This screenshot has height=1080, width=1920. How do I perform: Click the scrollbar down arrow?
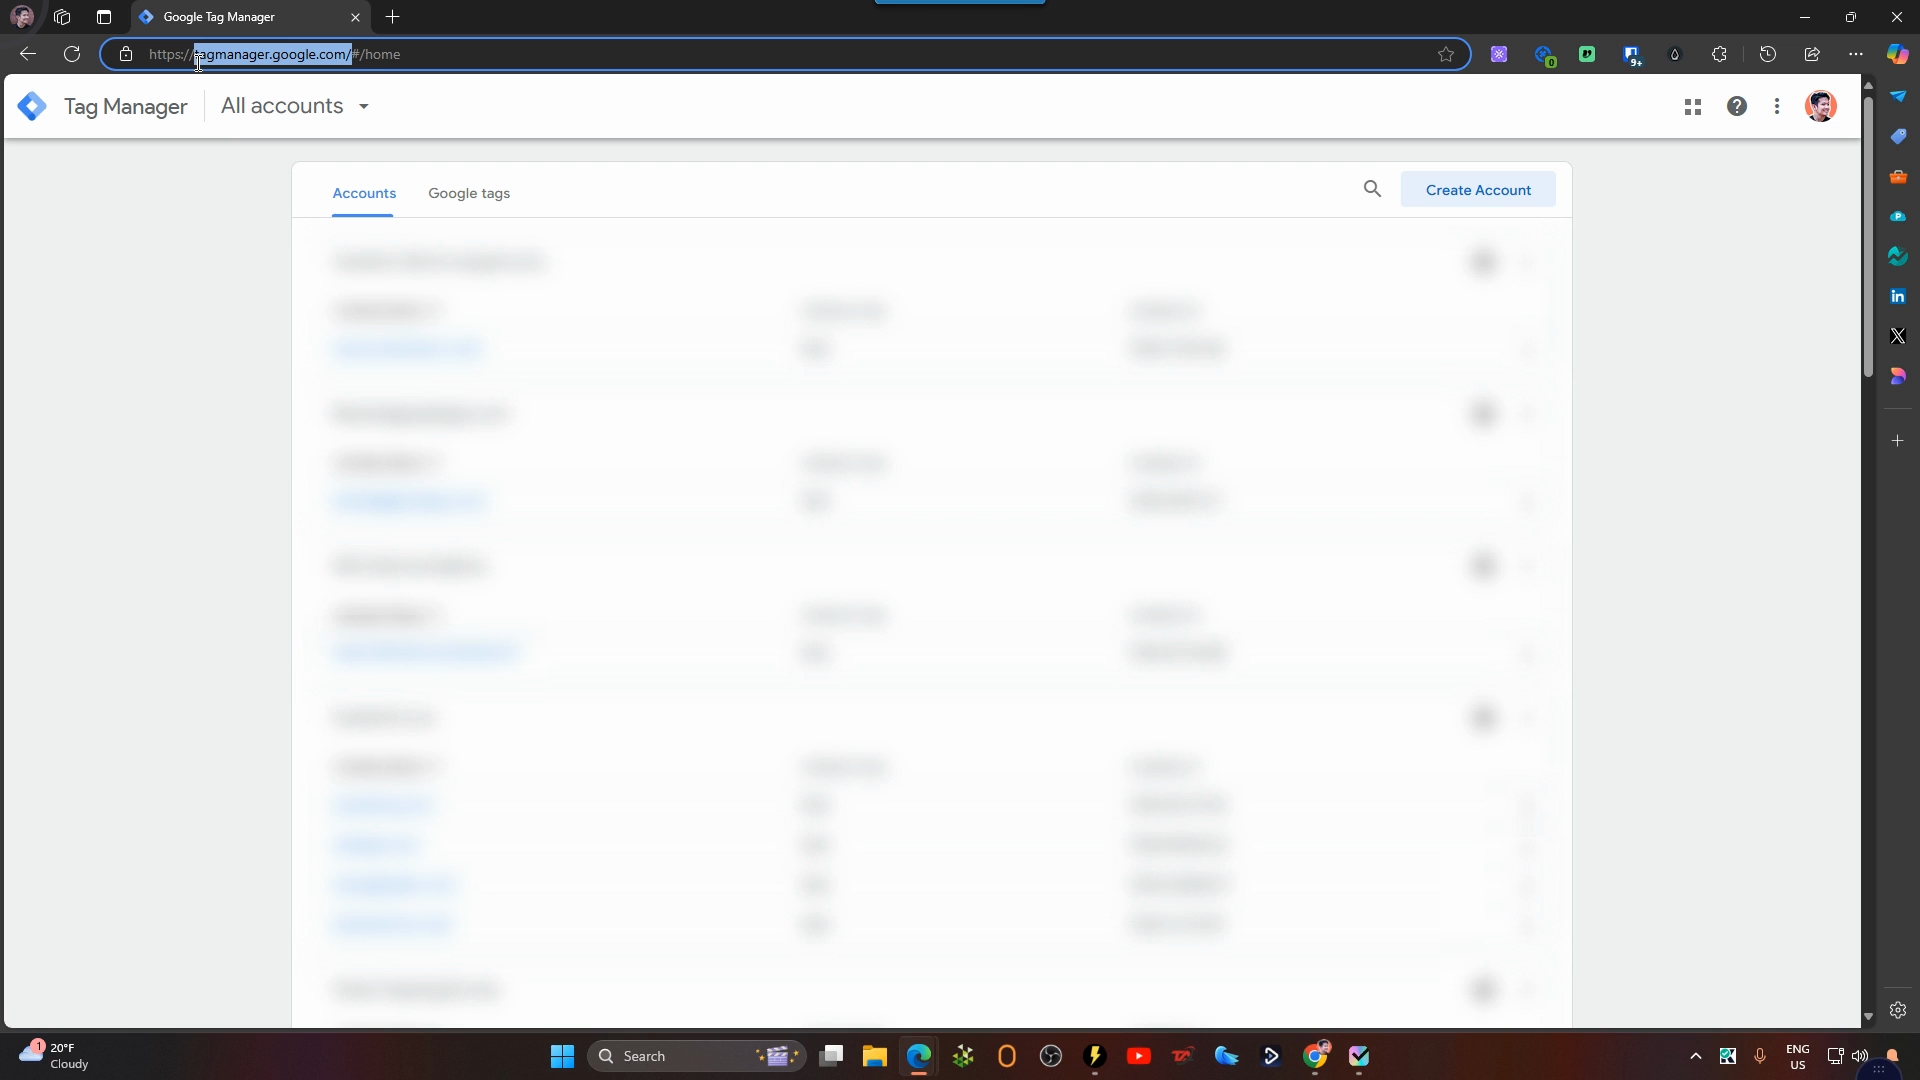(1868, 1017)
